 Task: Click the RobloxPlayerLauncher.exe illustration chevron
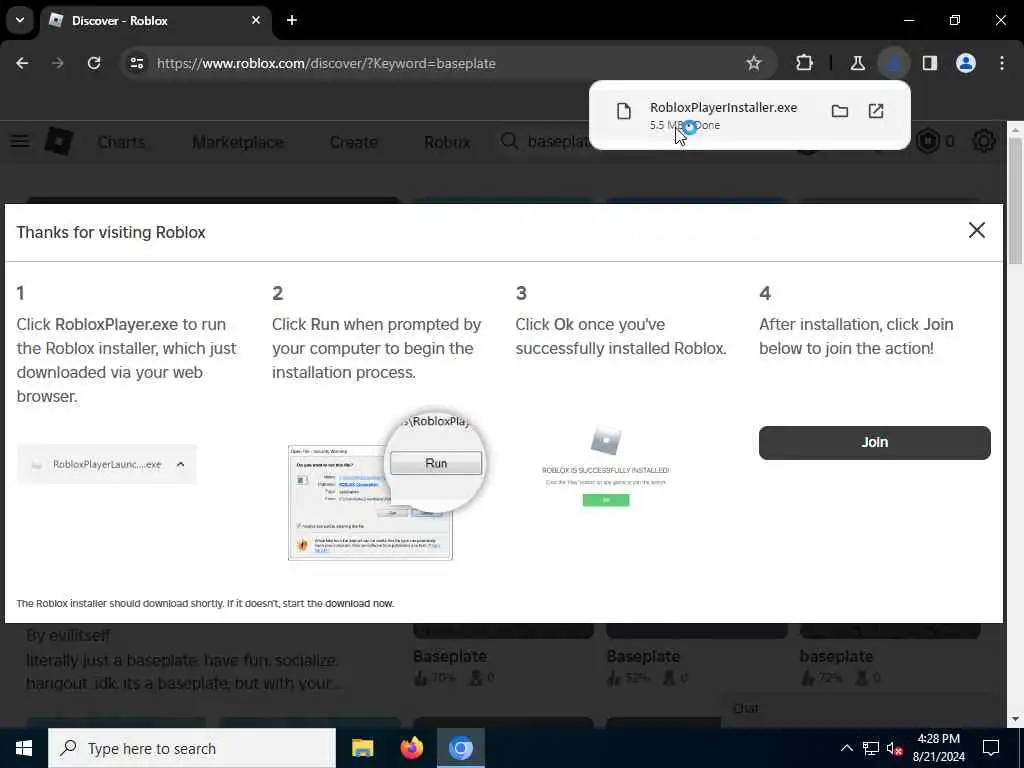181,464
